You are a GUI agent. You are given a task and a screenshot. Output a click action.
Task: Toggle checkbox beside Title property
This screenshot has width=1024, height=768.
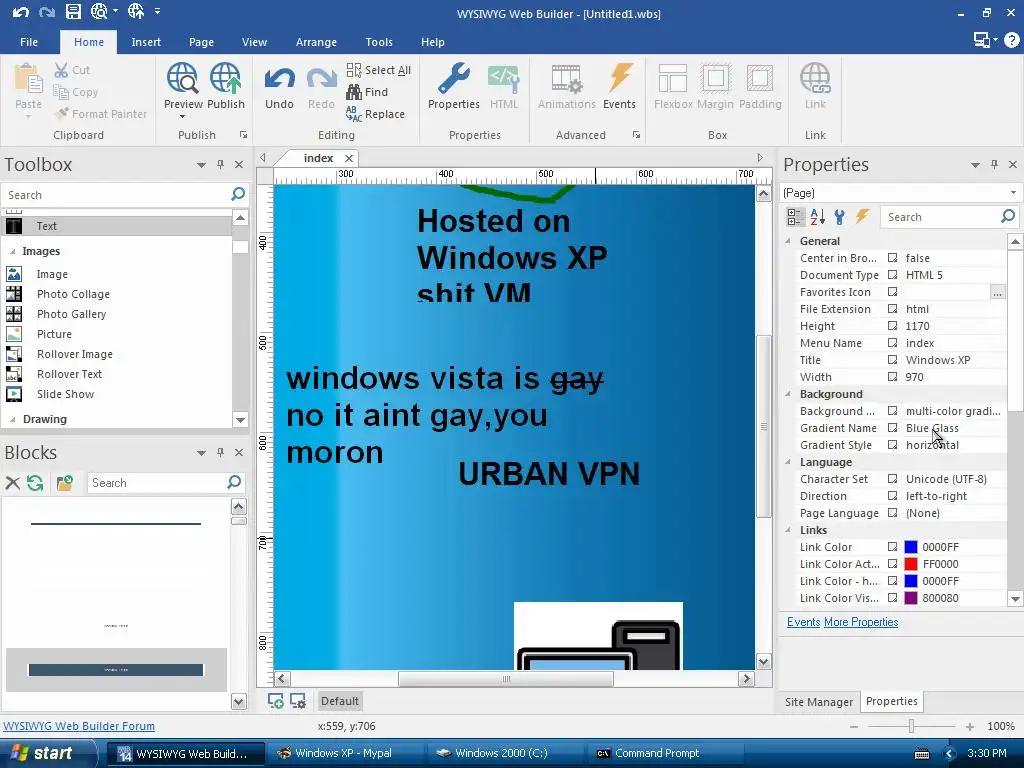click(x=892, y=360)
